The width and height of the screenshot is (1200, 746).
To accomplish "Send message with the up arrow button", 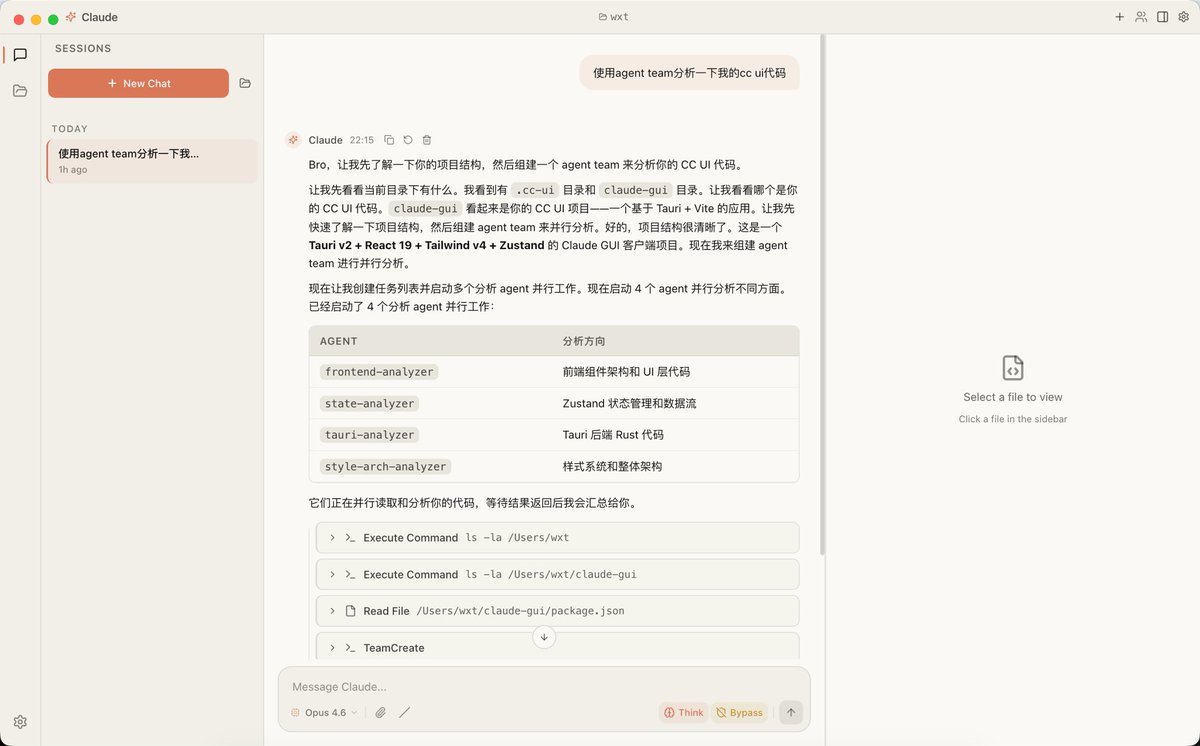I will [x=791, y=713].
